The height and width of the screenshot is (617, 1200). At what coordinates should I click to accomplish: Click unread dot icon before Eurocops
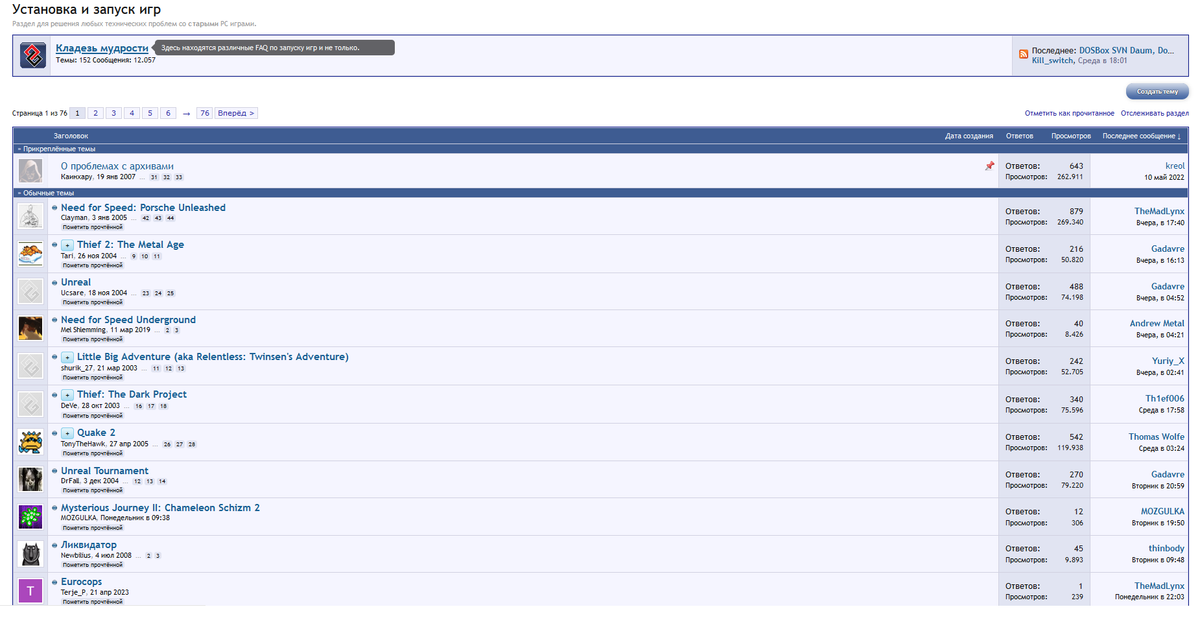[54, 582]
